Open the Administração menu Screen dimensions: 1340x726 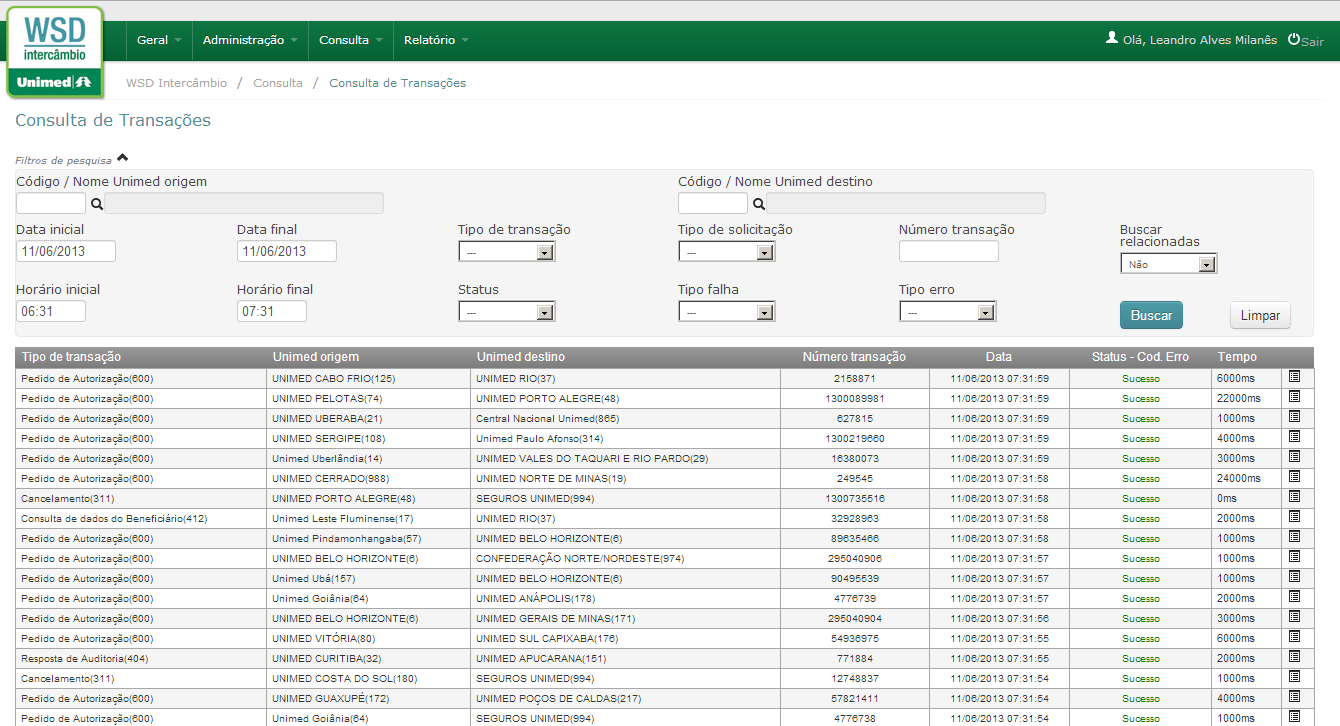pyautogui.click(x=250, y=40)
